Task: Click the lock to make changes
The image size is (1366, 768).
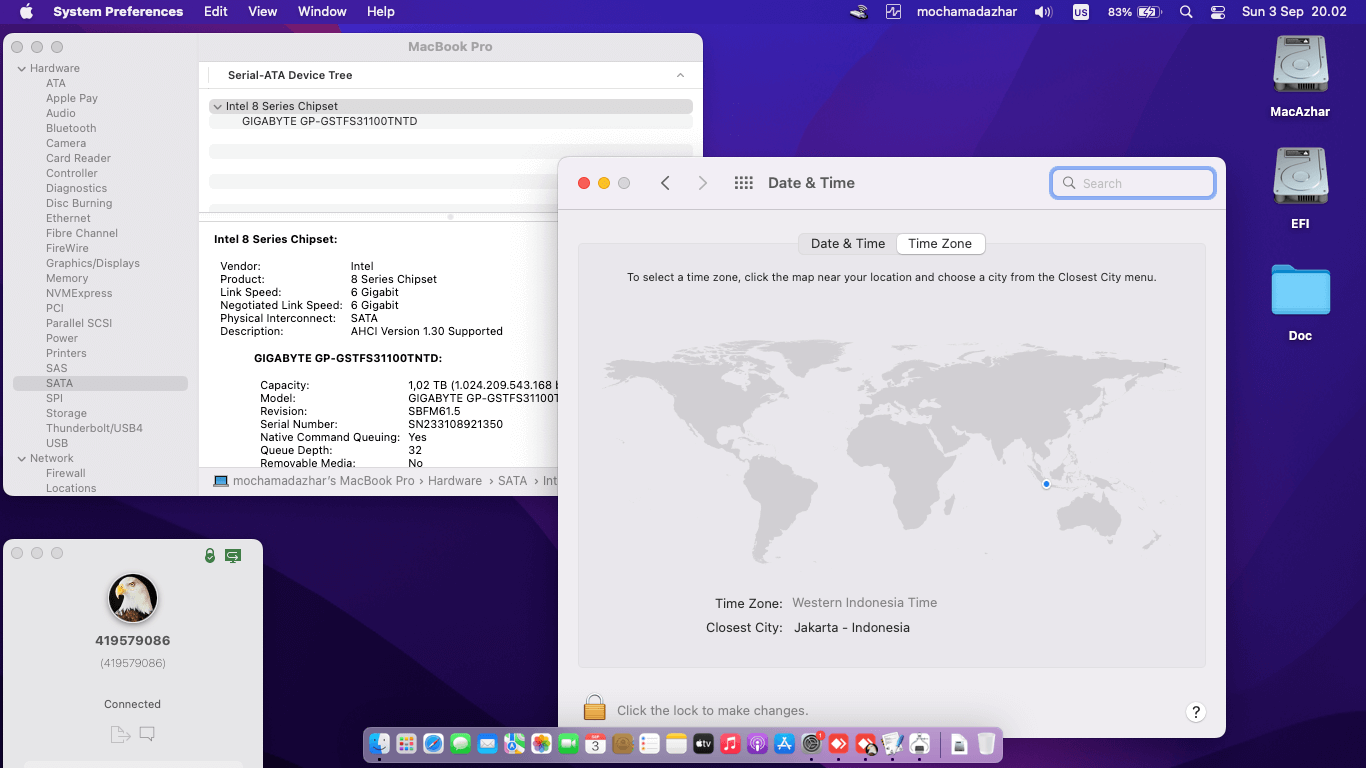Action: [x=595, y=708]
